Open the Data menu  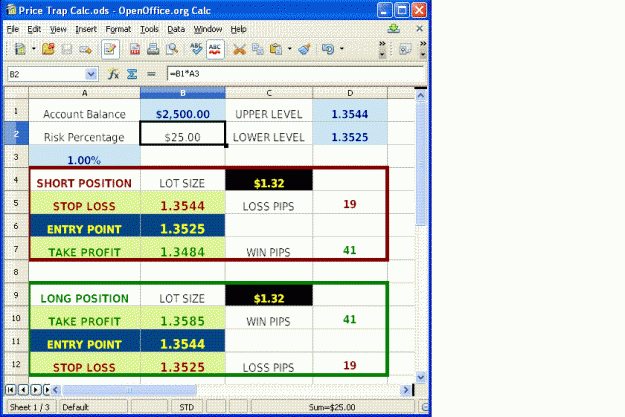coord(176,29)
